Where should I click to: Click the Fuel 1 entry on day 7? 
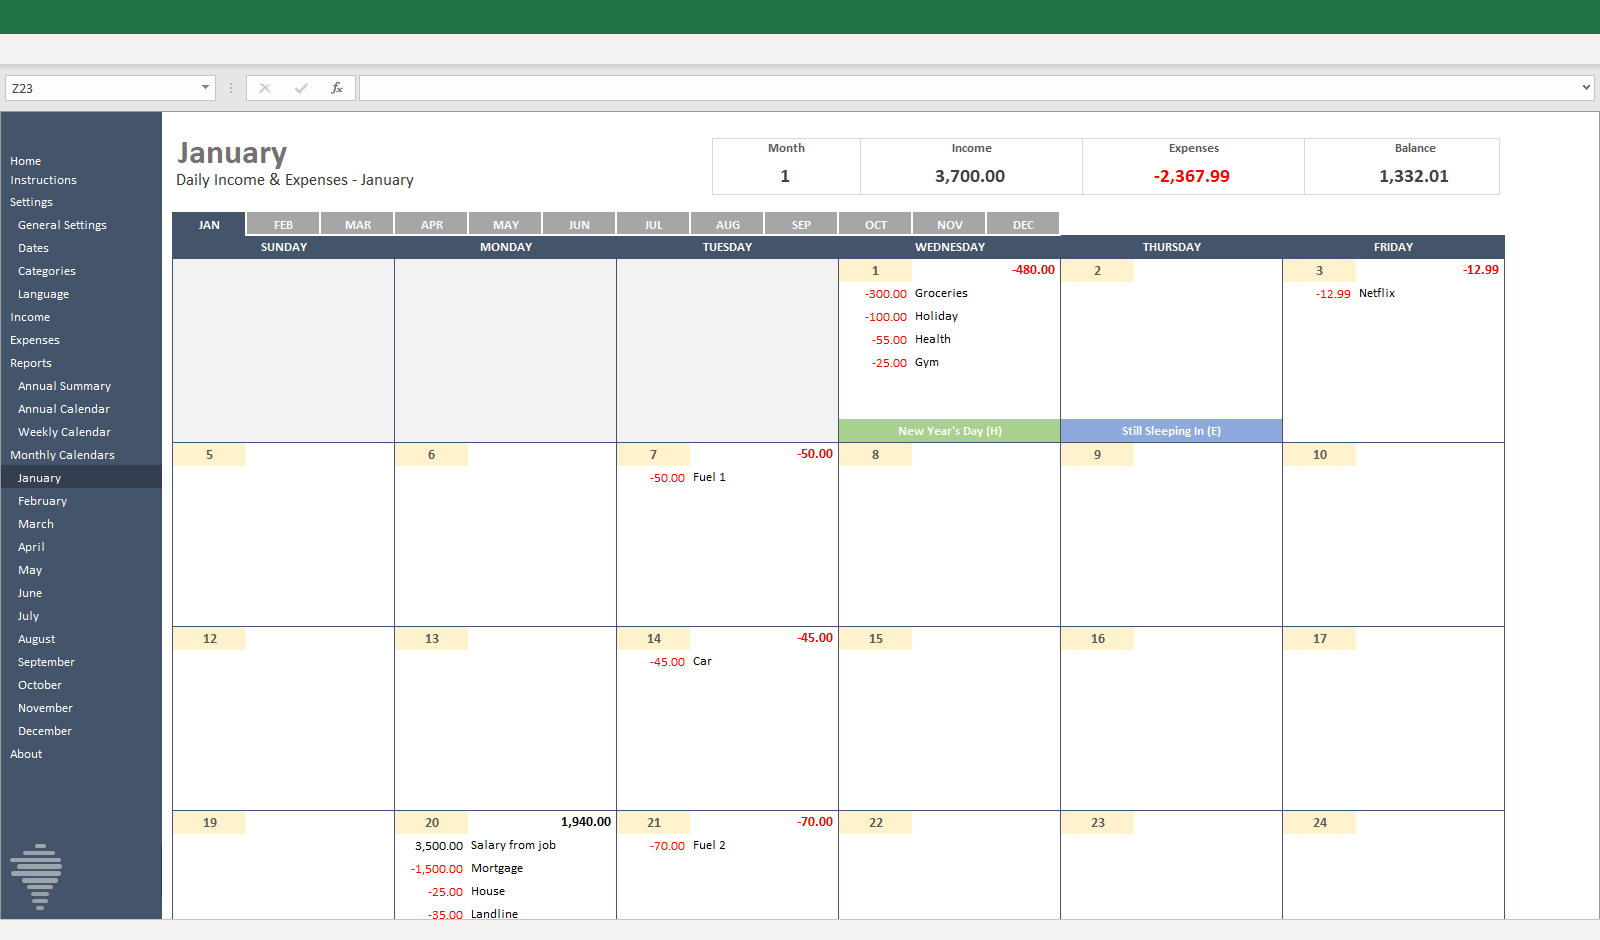[709, 477]
